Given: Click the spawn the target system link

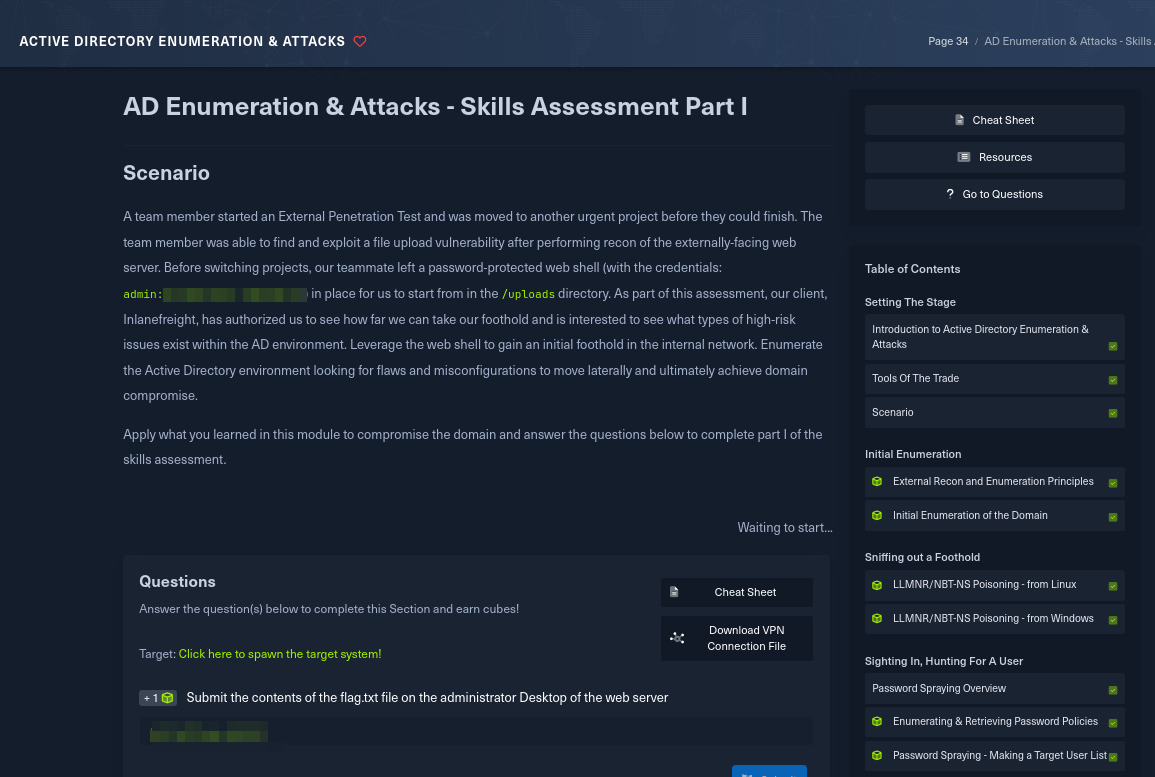Looking at the screenshot, I should tap(280, 653).
